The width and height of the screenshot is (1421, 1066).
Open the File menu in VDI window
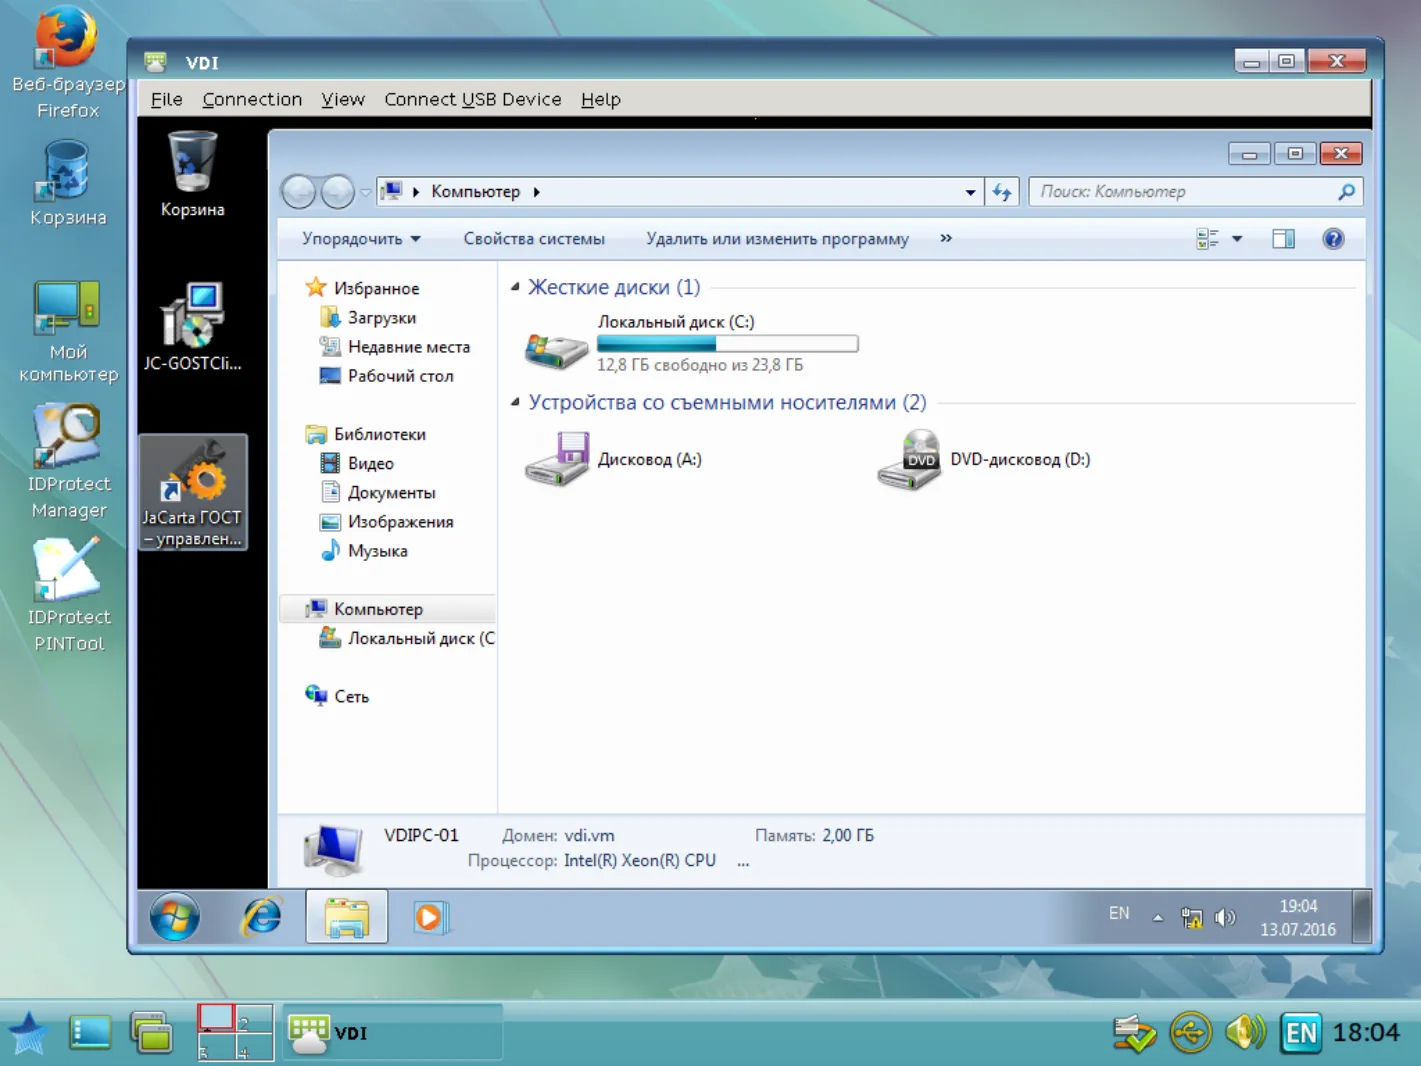(167, 99)
